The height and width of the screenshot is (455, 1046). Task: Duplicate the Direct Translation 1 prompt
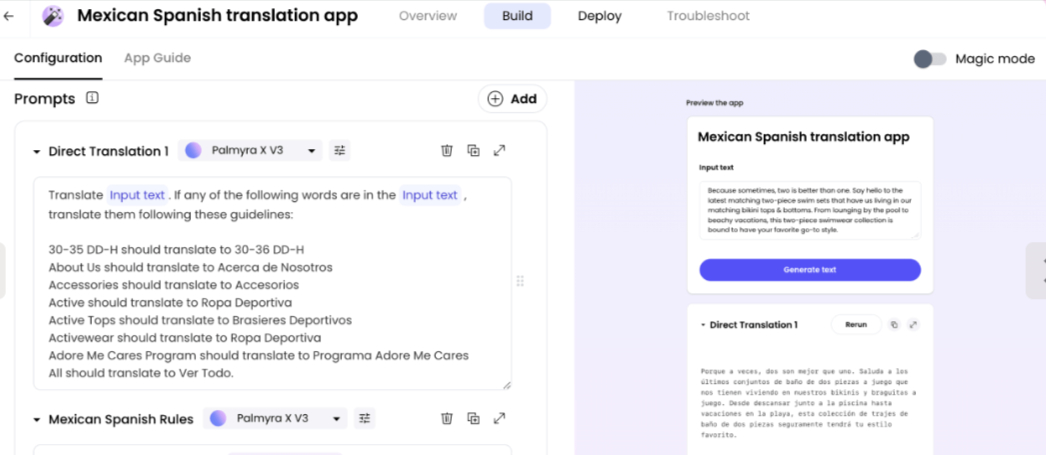473,151
